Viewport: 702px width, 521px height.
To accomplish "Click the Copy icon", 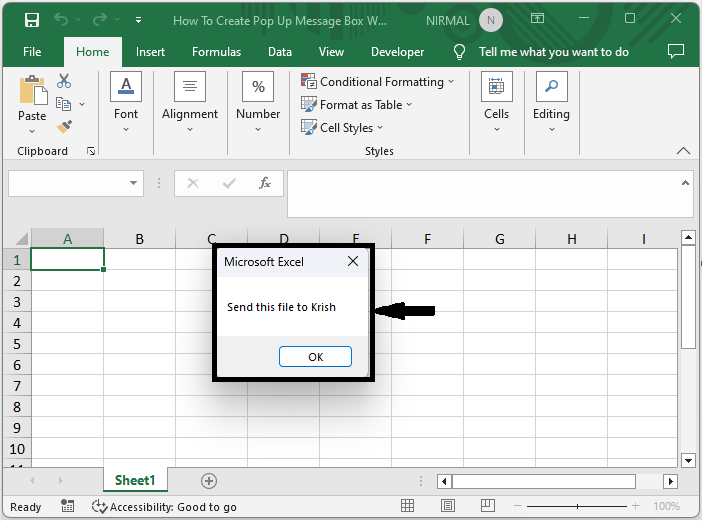I will pos(63,104).
